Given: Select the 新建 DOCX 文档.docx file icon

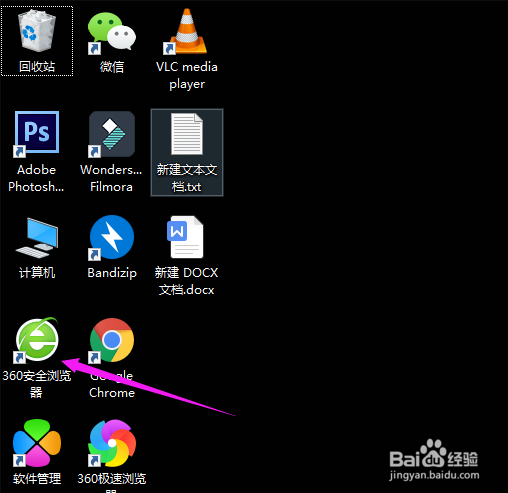Looking at the screenshot, I should [185, 237].
